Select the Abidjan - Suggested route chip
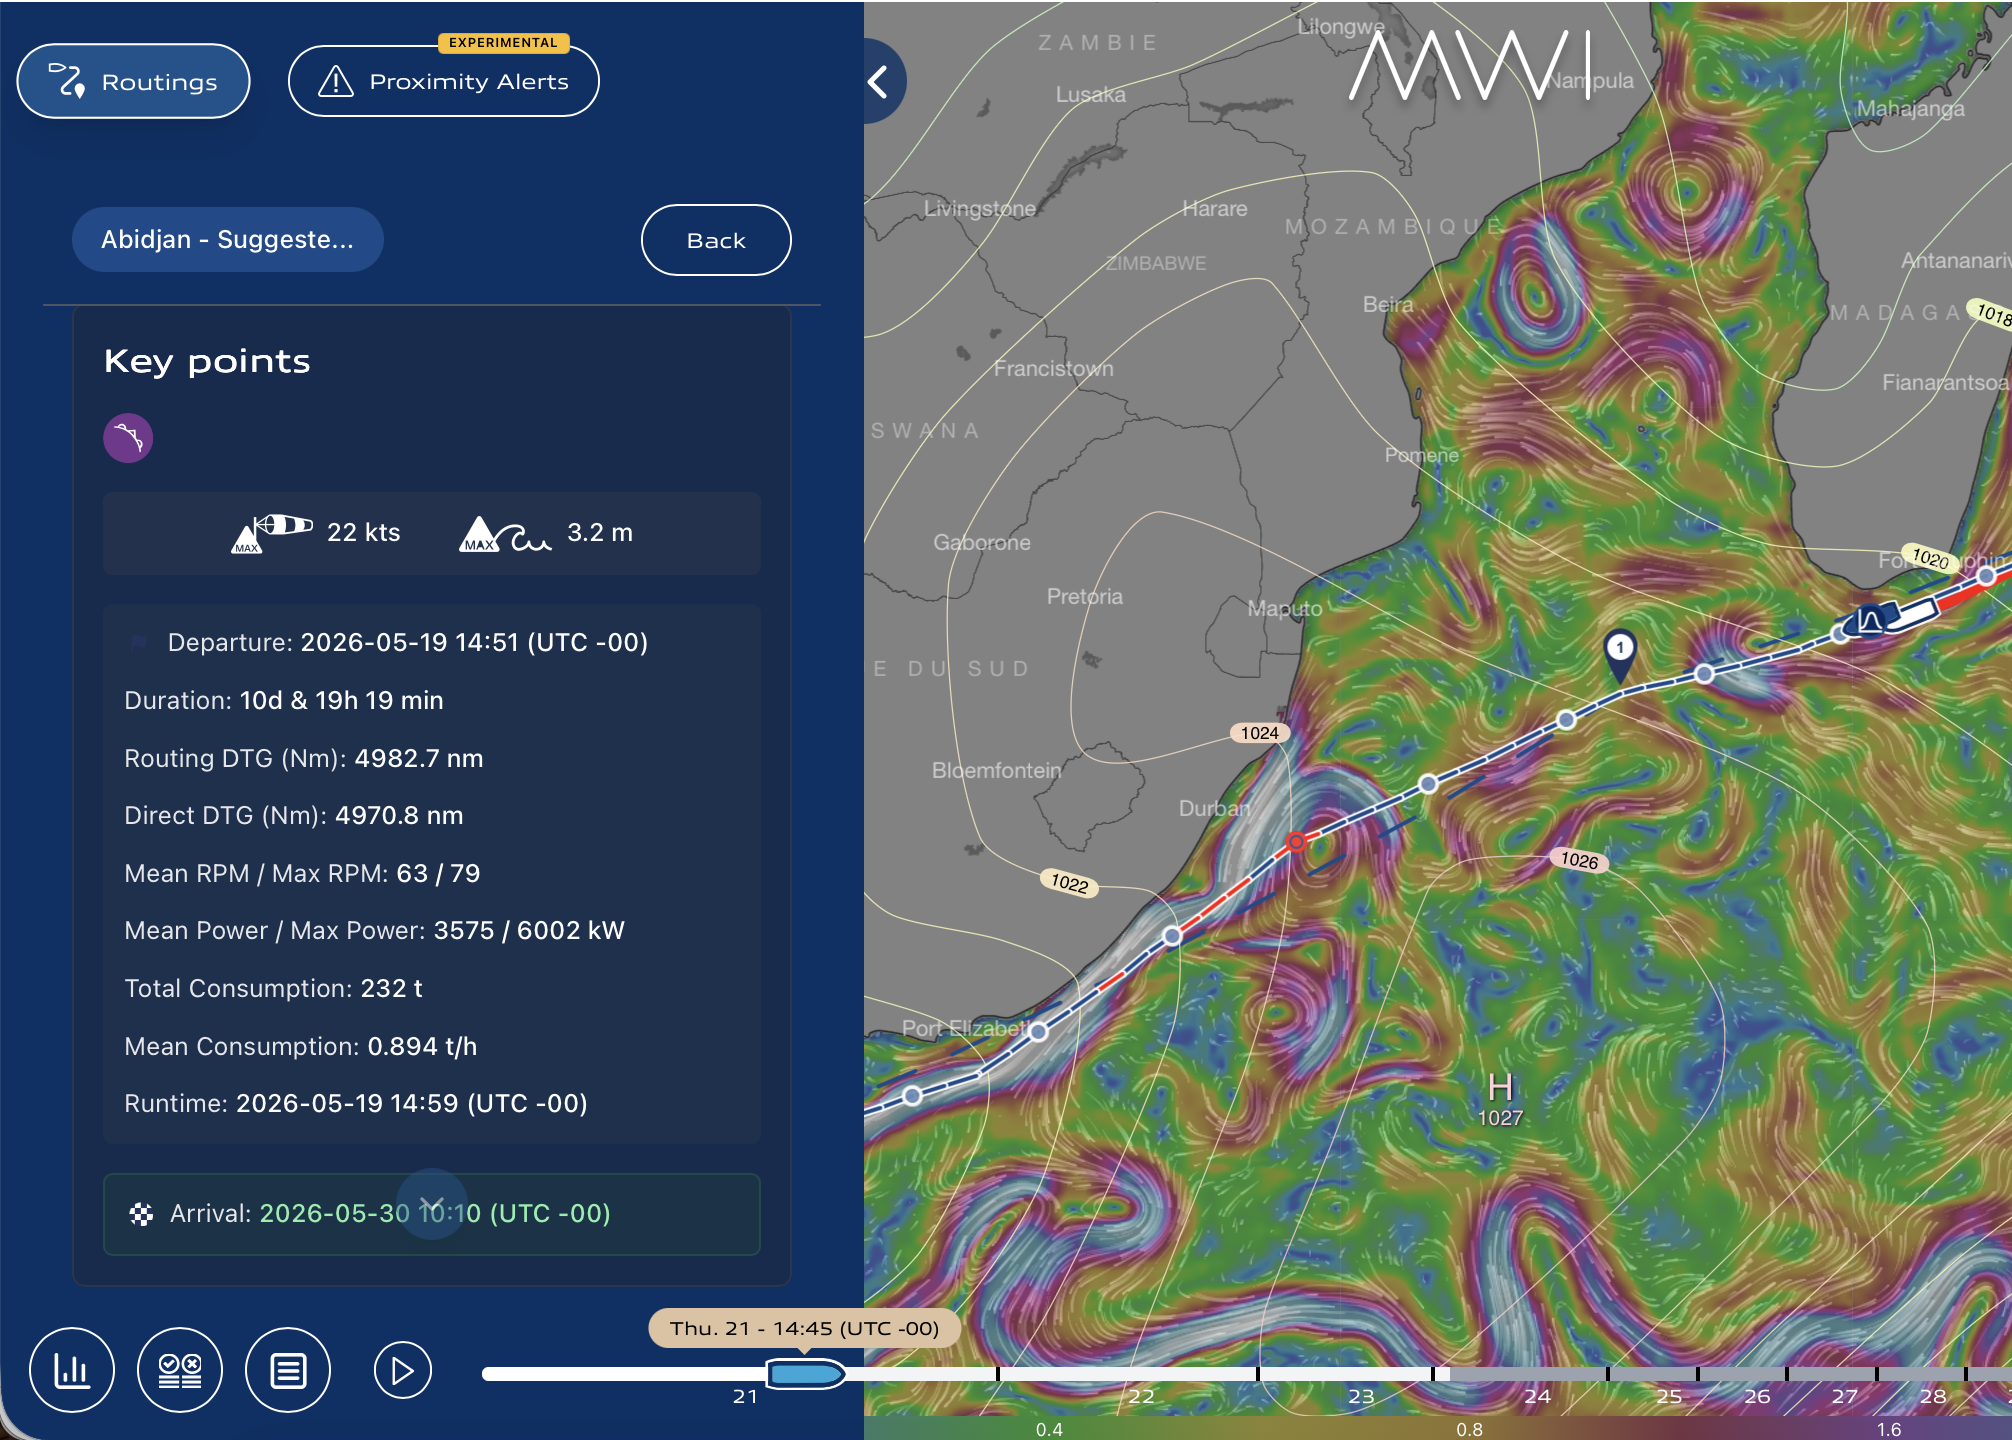Screen dimensions: 2012x1440 click(x=227, y=239)
